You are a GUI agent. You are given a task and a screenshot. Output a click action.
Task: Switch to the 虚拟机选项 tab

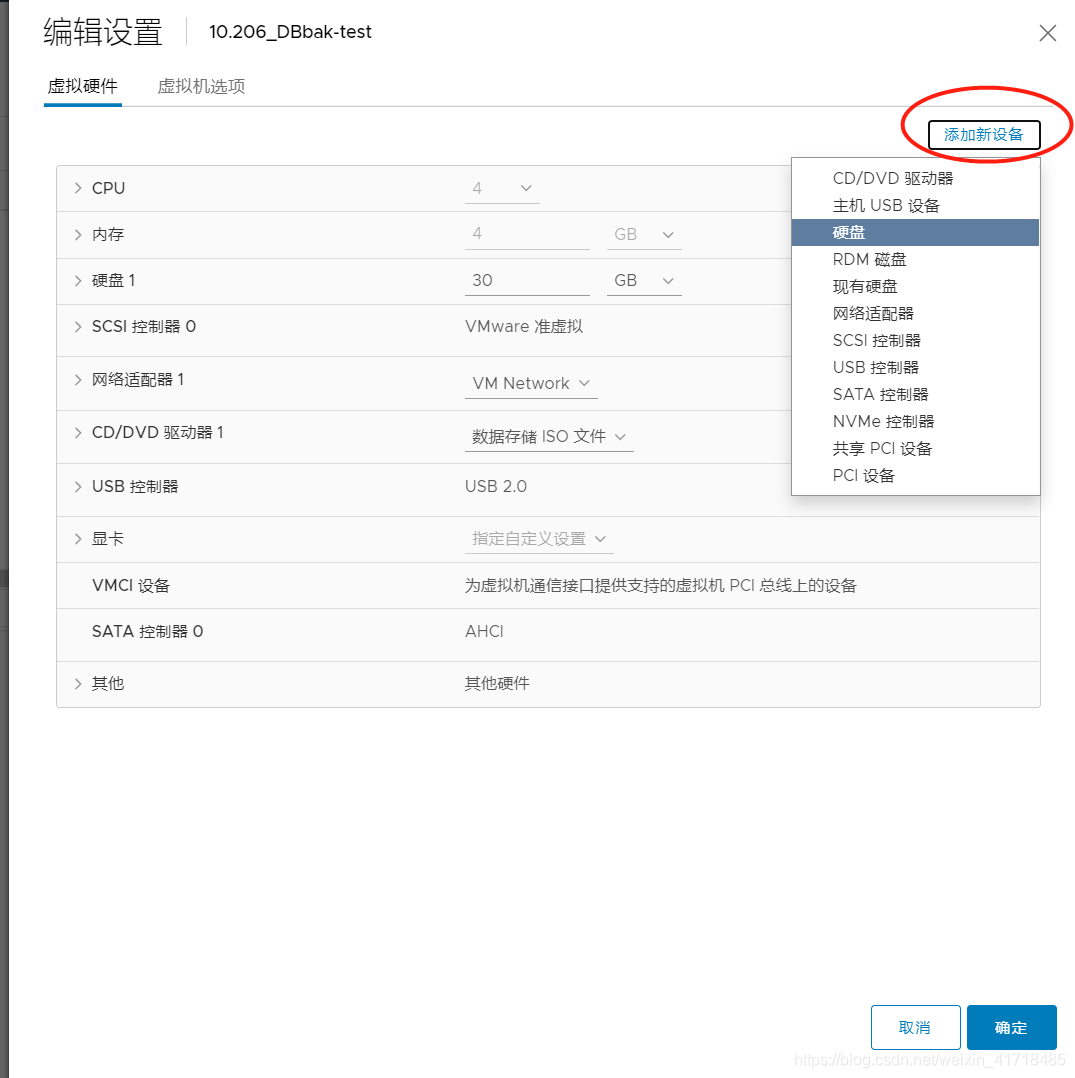click(x=200, y=86)
